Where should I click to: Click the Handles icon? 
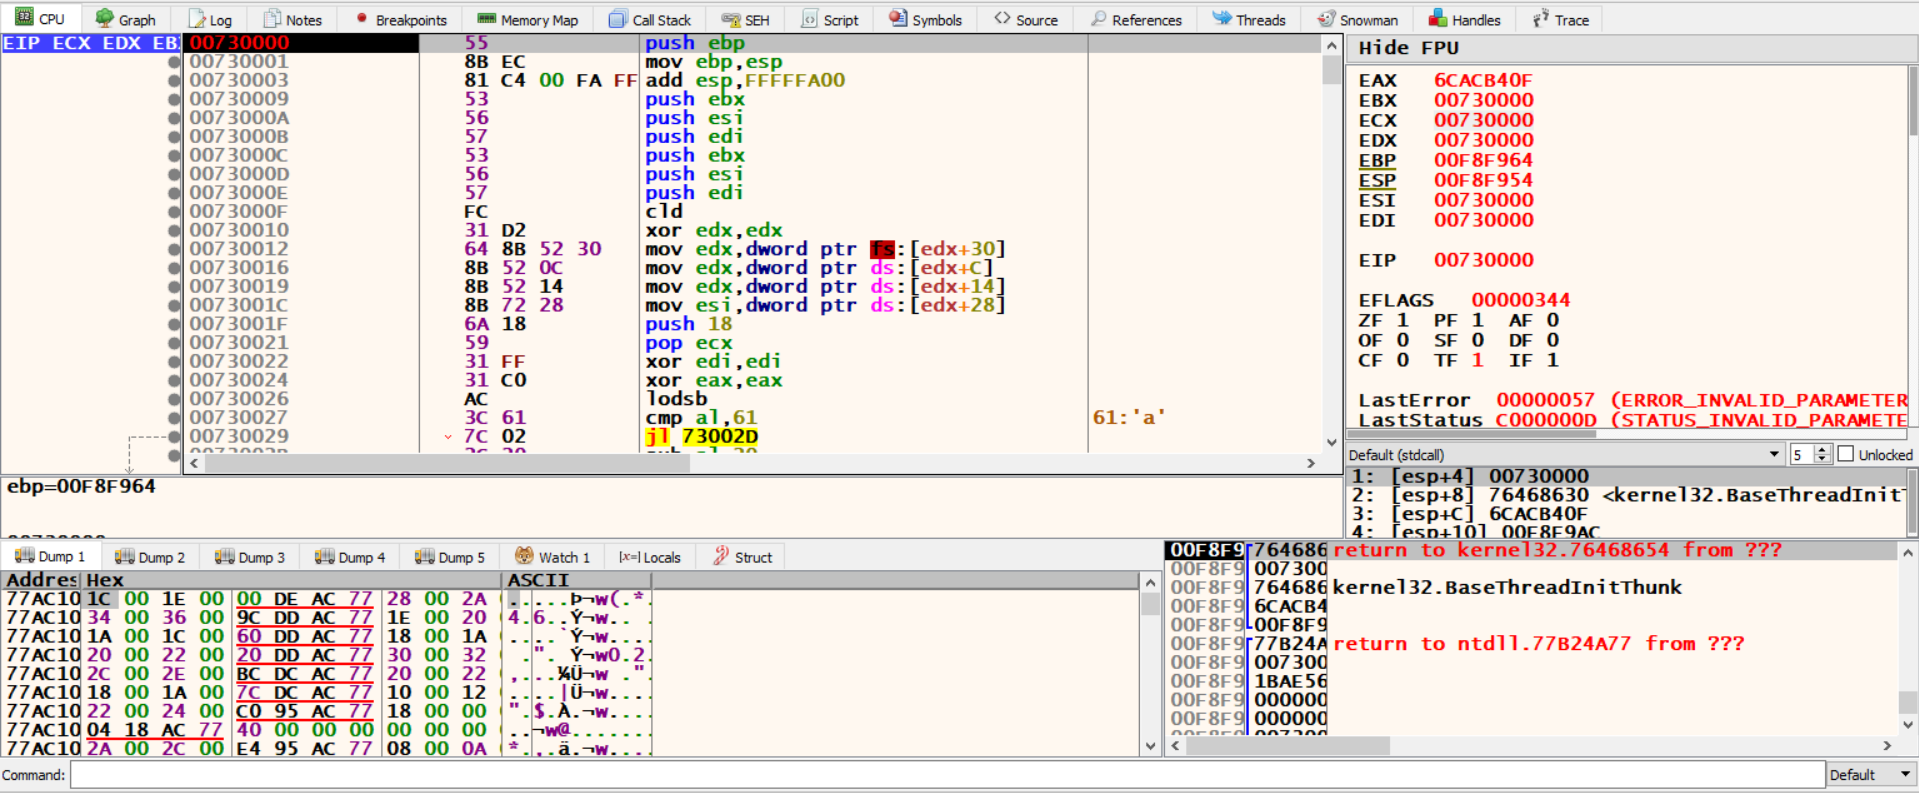click(1437, 18)
